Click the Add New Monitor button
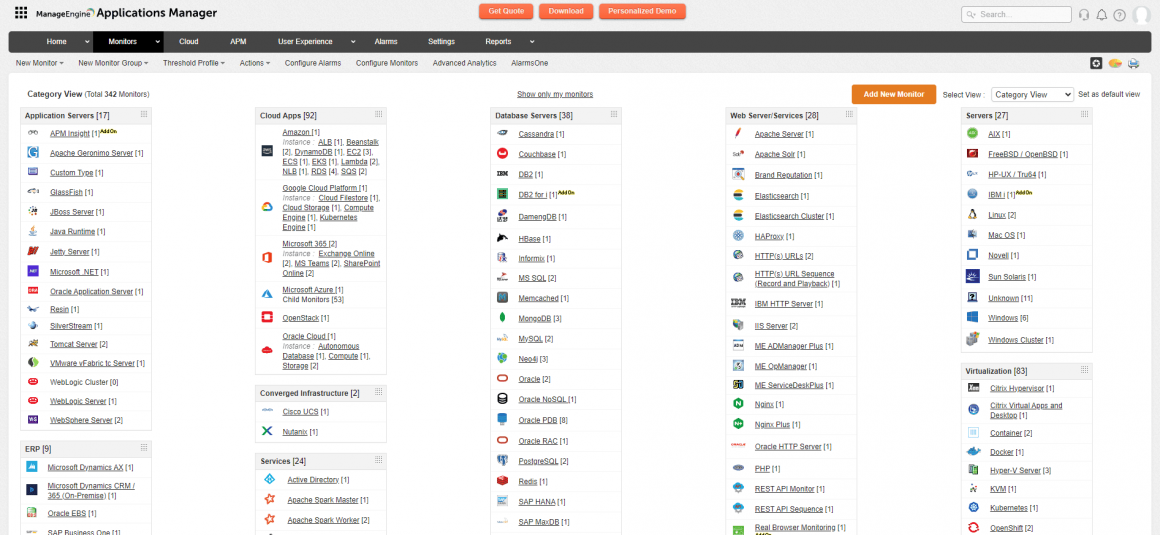Viewport: 1160px width, 535px height. click(x=893, y=94)
